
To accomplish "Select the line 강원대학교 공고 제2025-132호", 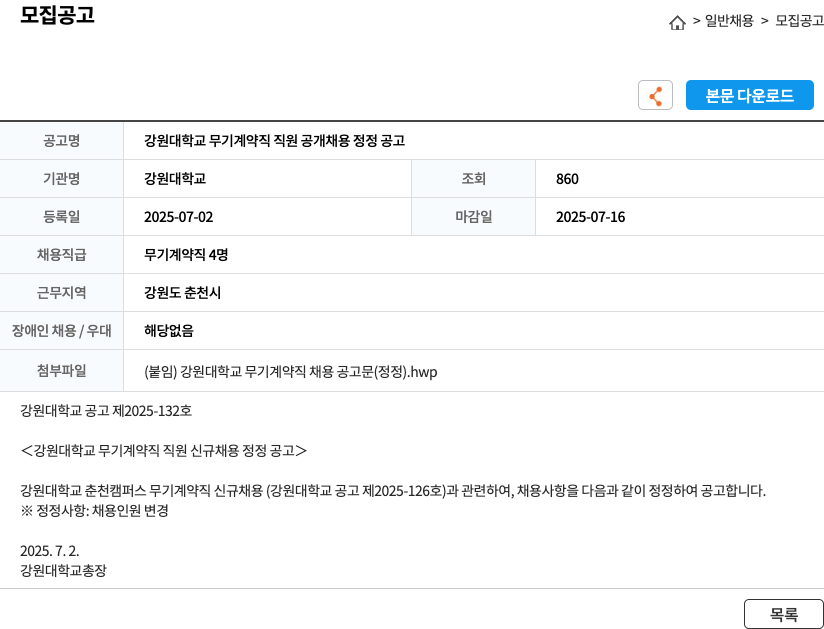I will point(106,410).
